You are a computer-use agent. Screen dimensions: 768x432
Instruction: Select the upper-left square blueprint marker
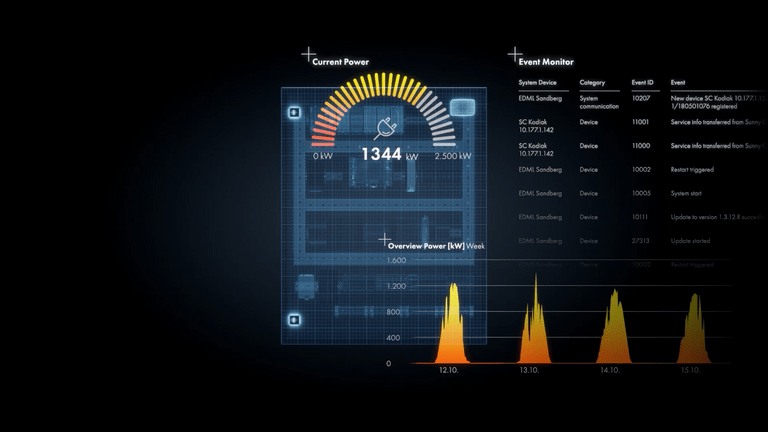(x=295, y=113)
